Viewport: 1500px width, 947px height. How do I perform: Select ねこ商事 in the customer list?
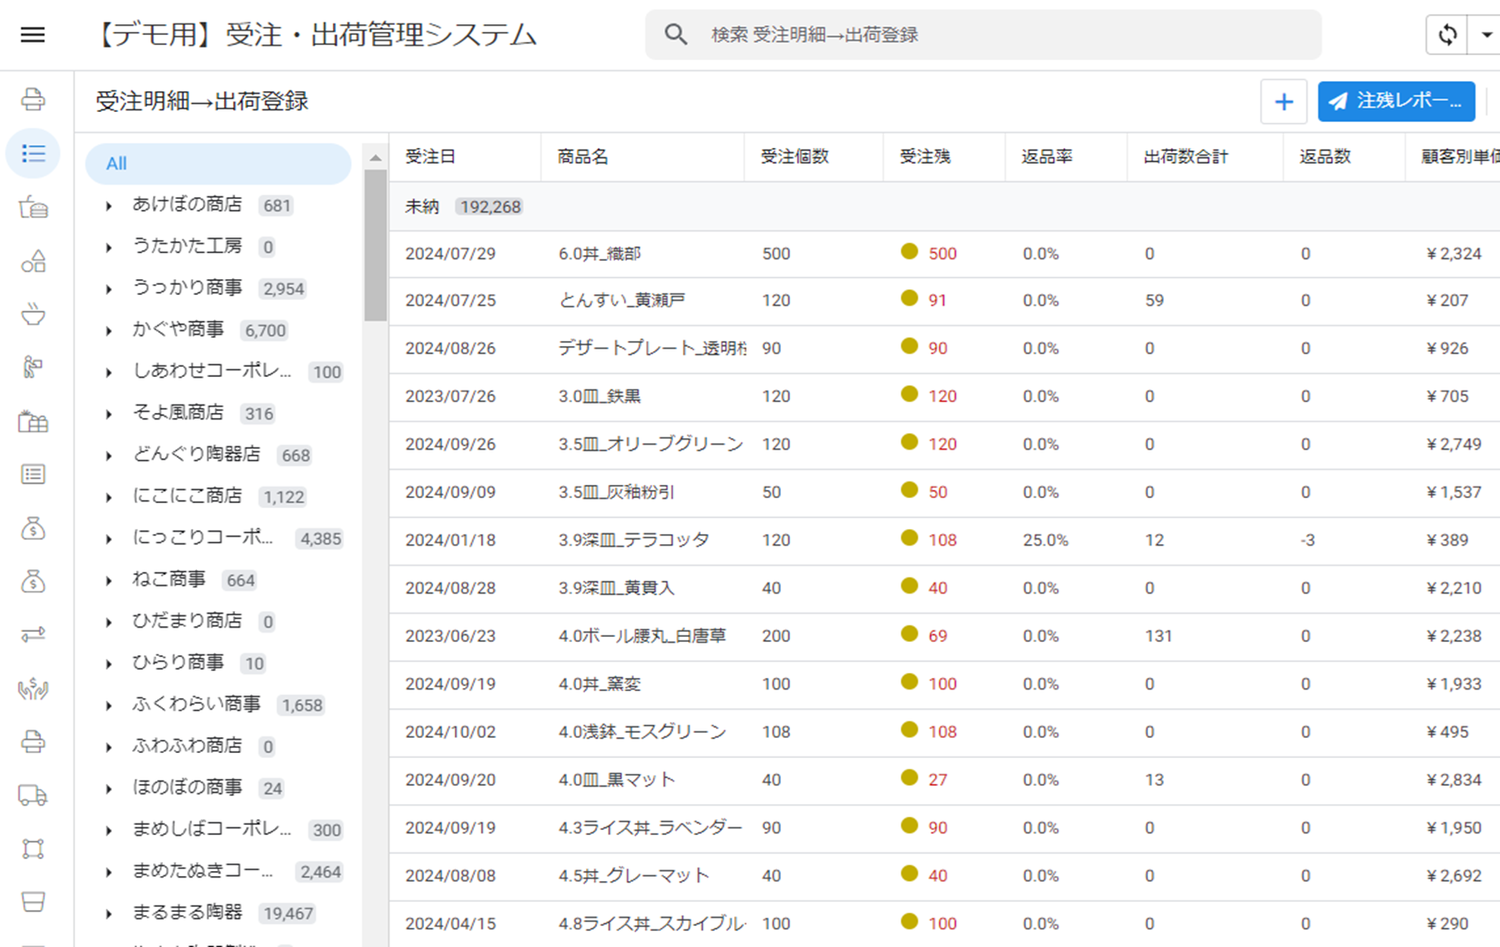click(169, 580)
